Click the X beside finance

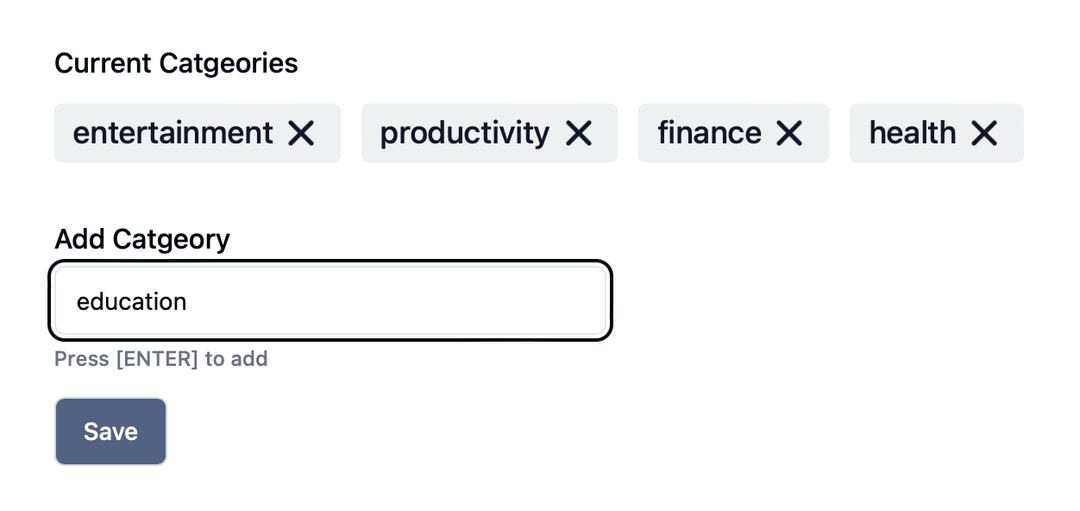point(790,133)
